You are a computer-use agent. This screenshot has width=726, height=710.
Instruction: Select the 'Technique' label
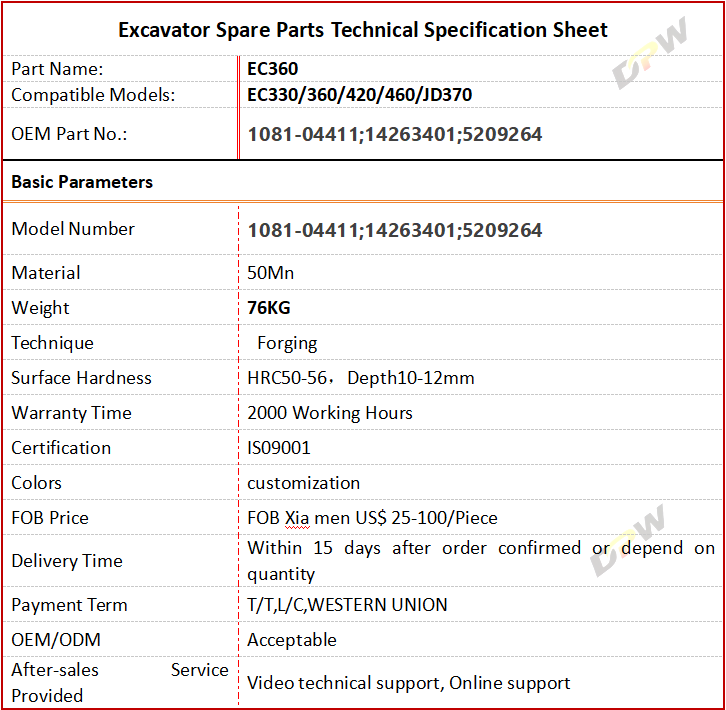(52, 344)
